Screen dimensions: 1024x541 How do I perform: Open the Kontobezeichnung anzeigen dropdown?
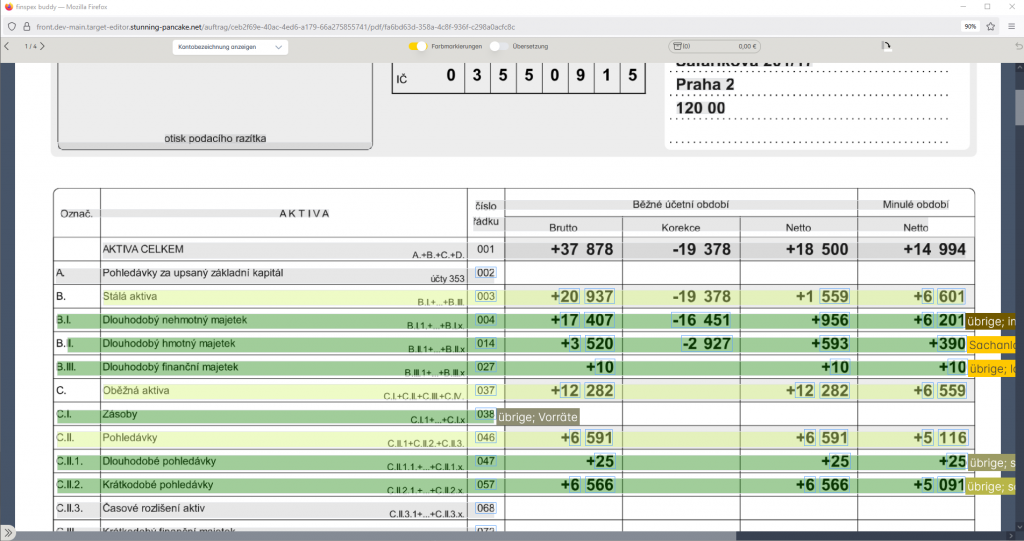[x=230, y=46]
